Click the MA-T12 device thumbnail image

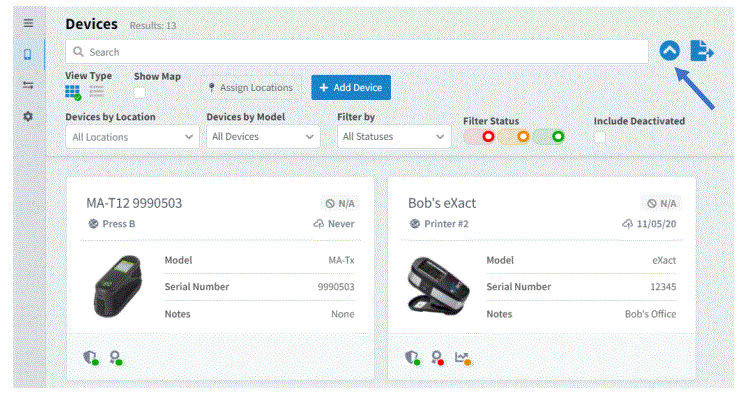click(x=118, y=286)
